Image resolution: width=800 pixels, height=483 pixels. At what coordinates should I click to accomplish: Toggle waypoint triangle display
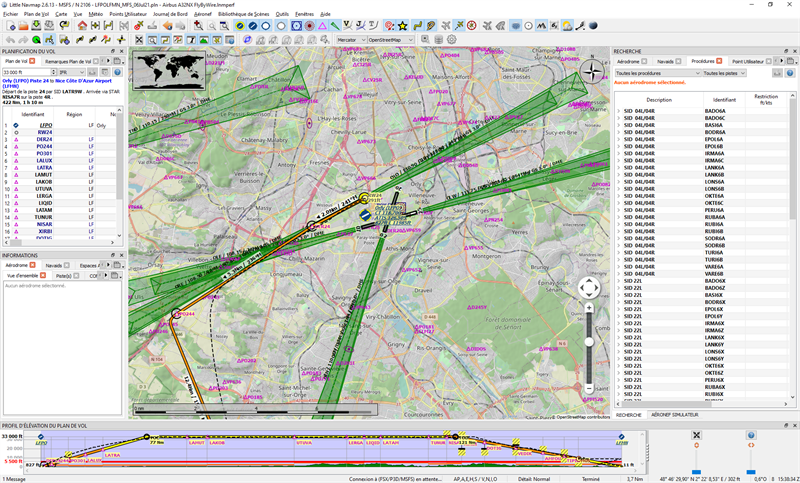[x=322, y=26]
